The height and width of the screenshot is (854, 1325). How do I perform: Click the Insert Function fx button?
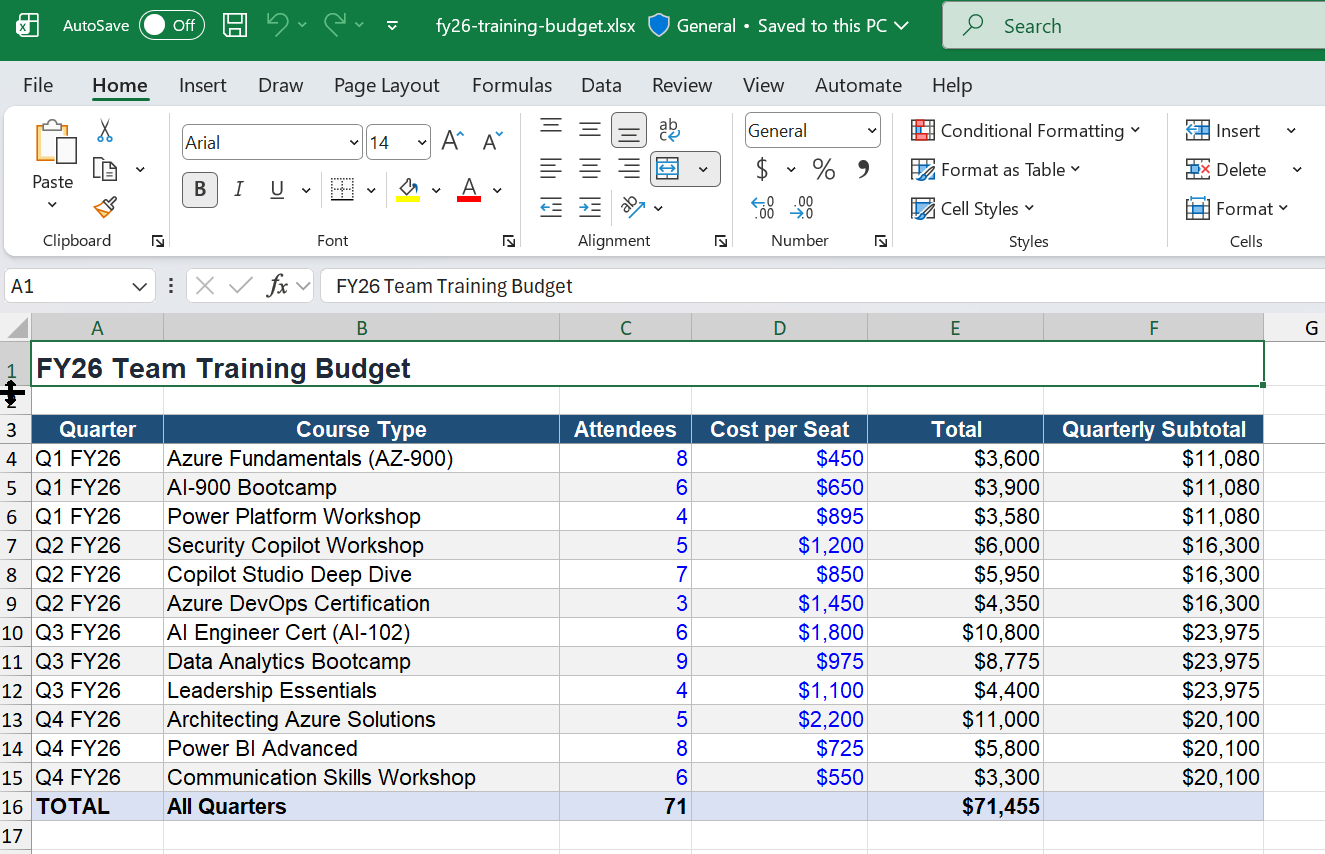(278, 287)
